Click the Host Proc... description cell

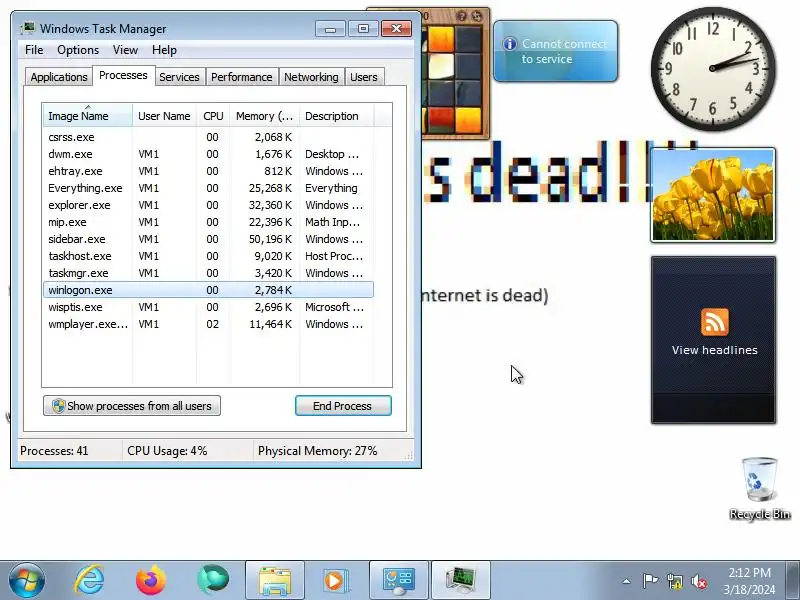(x=334, y=256)
